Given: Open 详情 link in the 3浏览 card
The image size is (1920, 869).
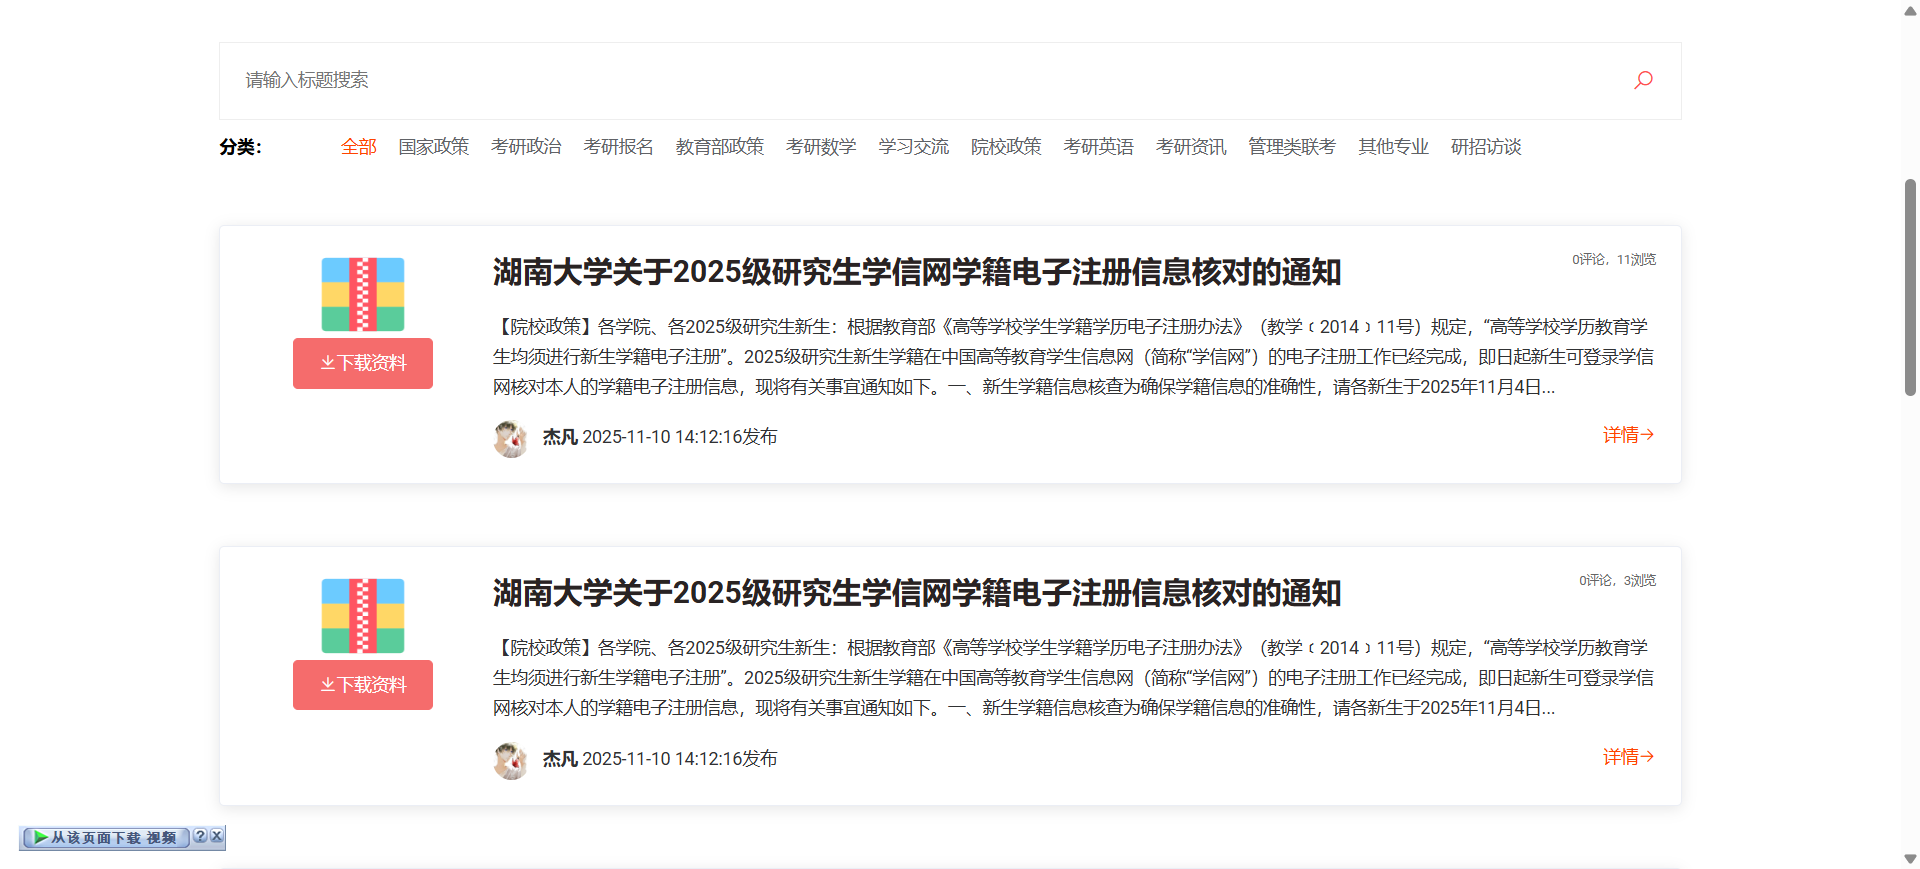Looking at the screenshot, I should tap(1628, 757).
